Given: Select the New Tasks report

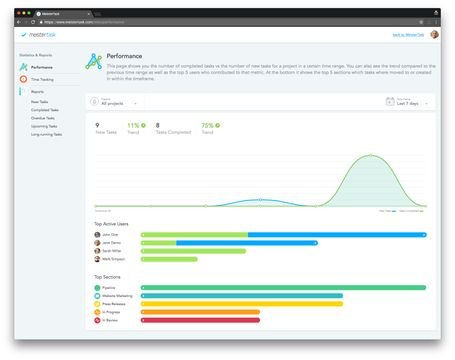Looking at the screenshot, I should pyautogui.click(x=39, y=102).
